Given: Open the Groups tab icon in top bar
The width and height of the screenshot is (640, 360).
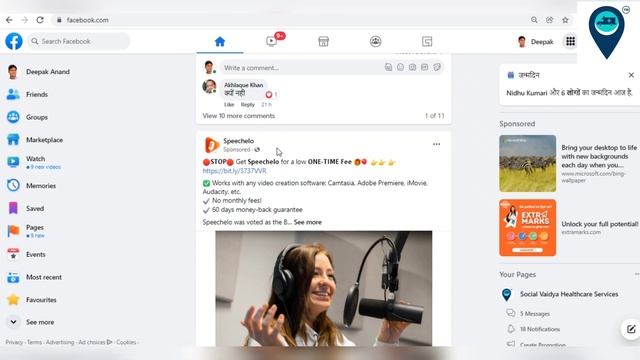Looking at the screenshot, I should pos(376,41).
